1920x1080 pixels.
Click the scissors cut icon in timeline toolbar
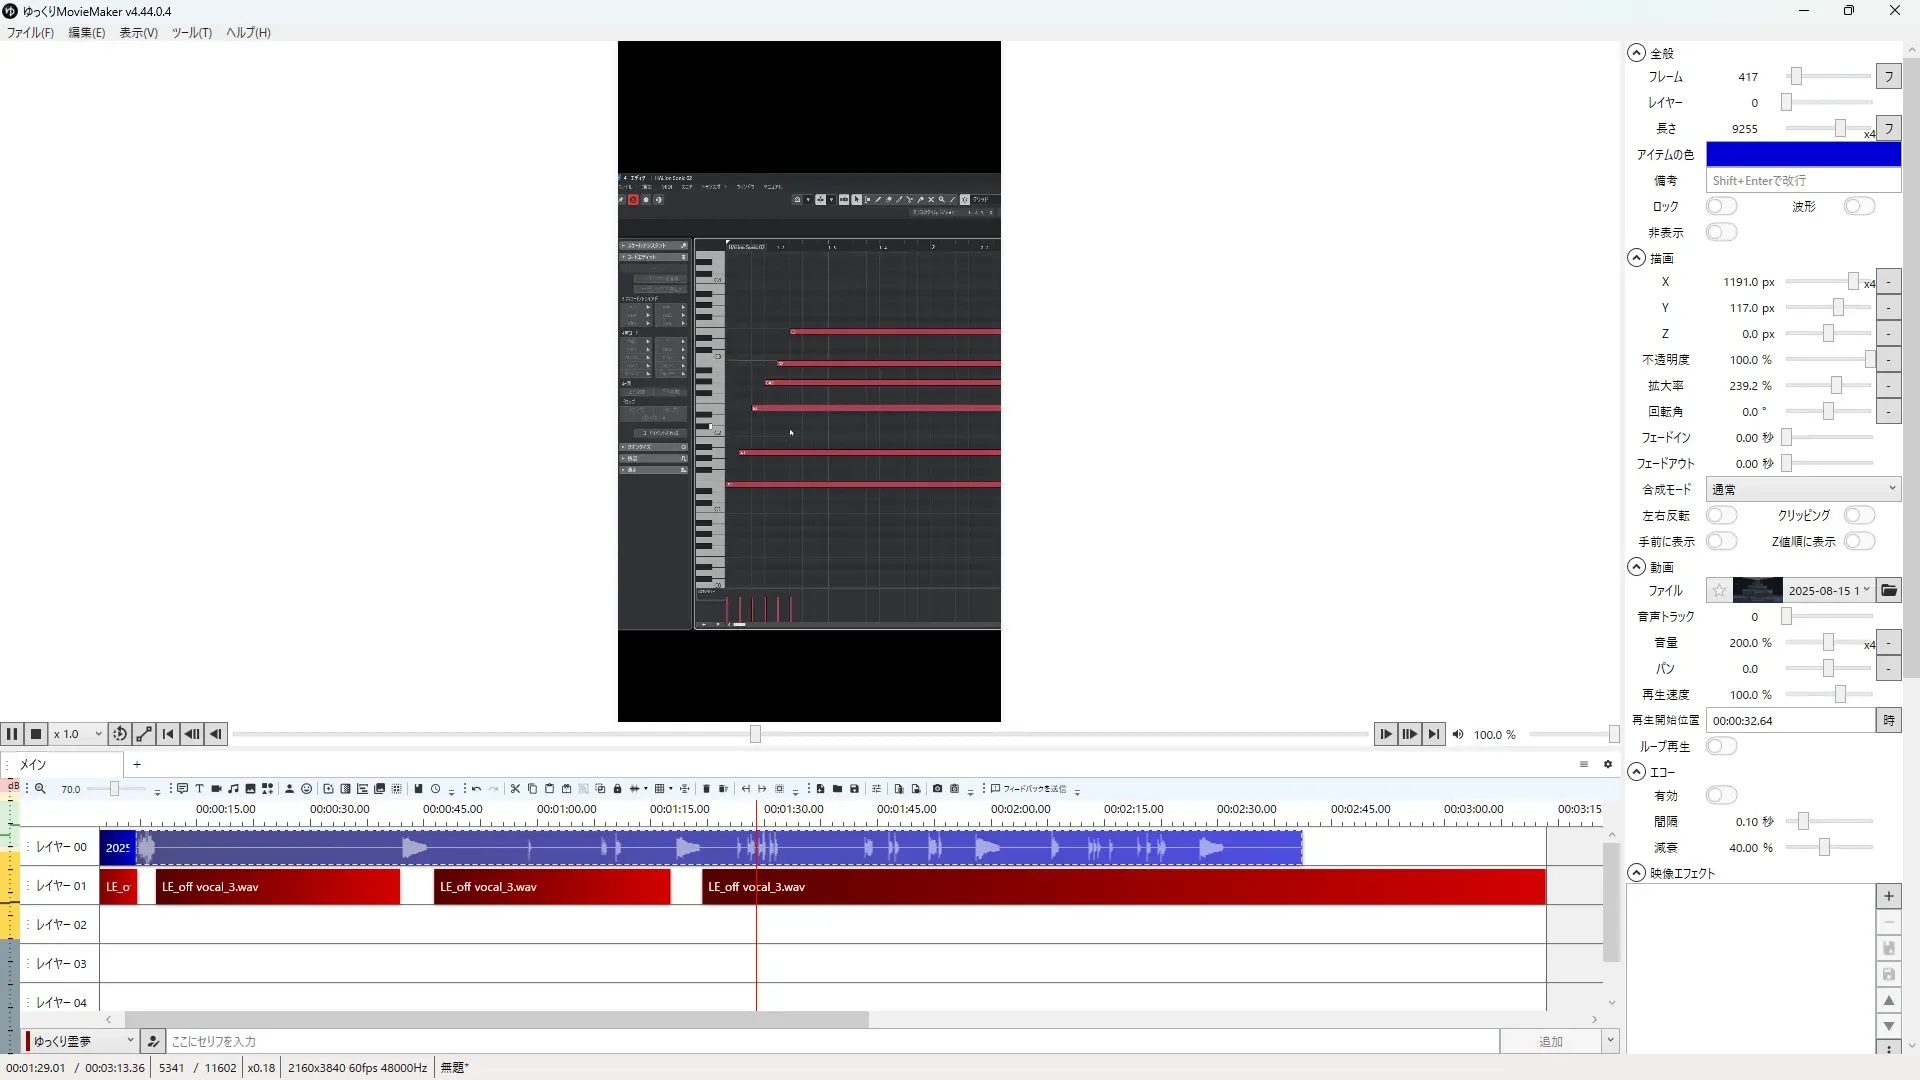coord(515,789)
